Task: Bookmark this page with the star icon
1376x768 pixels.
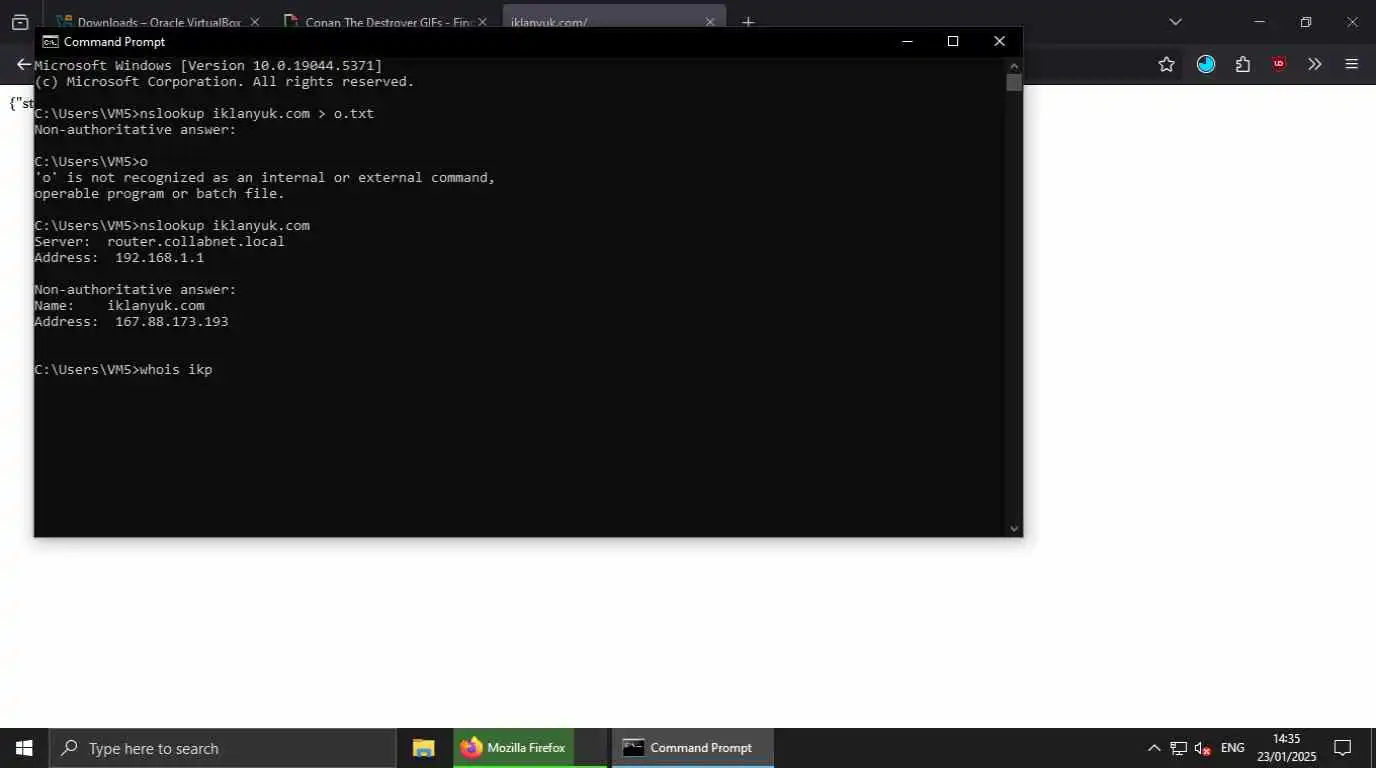Action: (1166, 64)
